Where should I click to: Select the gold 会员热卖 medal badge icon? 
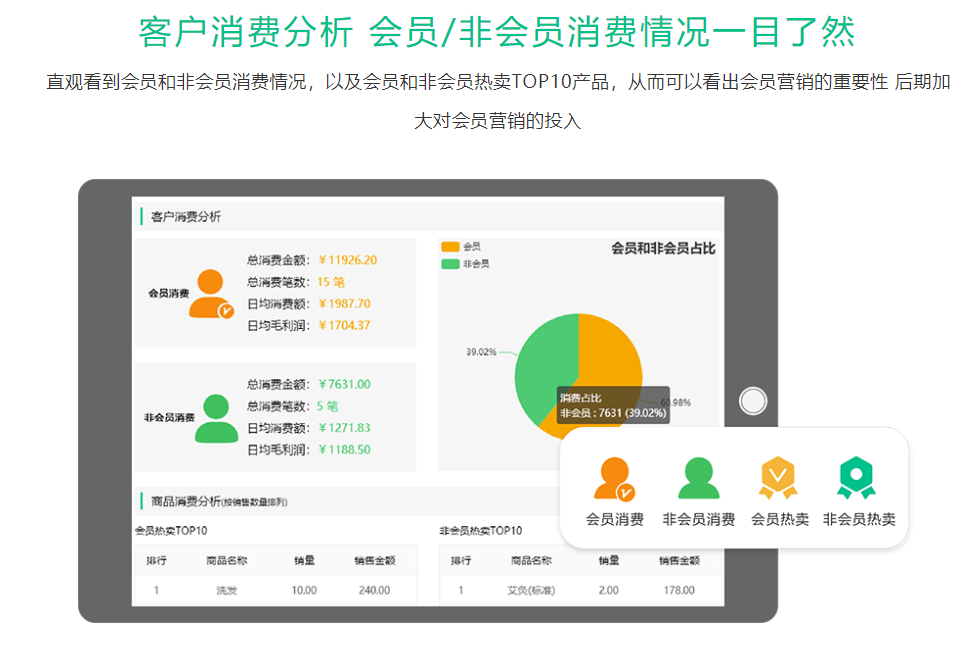779,479
